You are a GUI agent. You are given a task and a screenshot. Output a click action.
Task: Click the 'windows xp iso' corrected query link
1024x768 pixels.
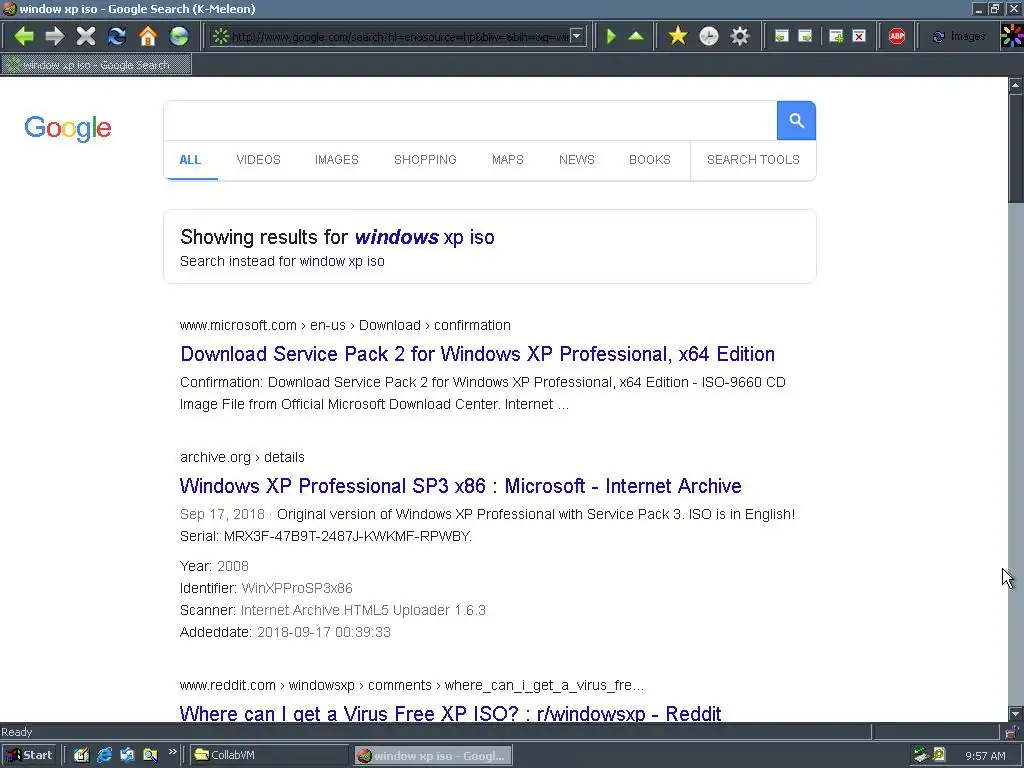(424, 237)
